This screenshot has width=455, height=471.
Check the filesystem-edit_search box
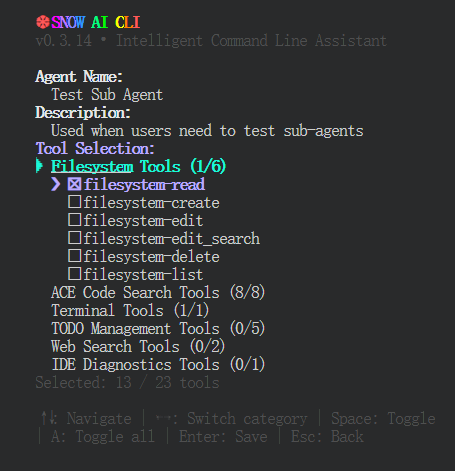(74, 238)
